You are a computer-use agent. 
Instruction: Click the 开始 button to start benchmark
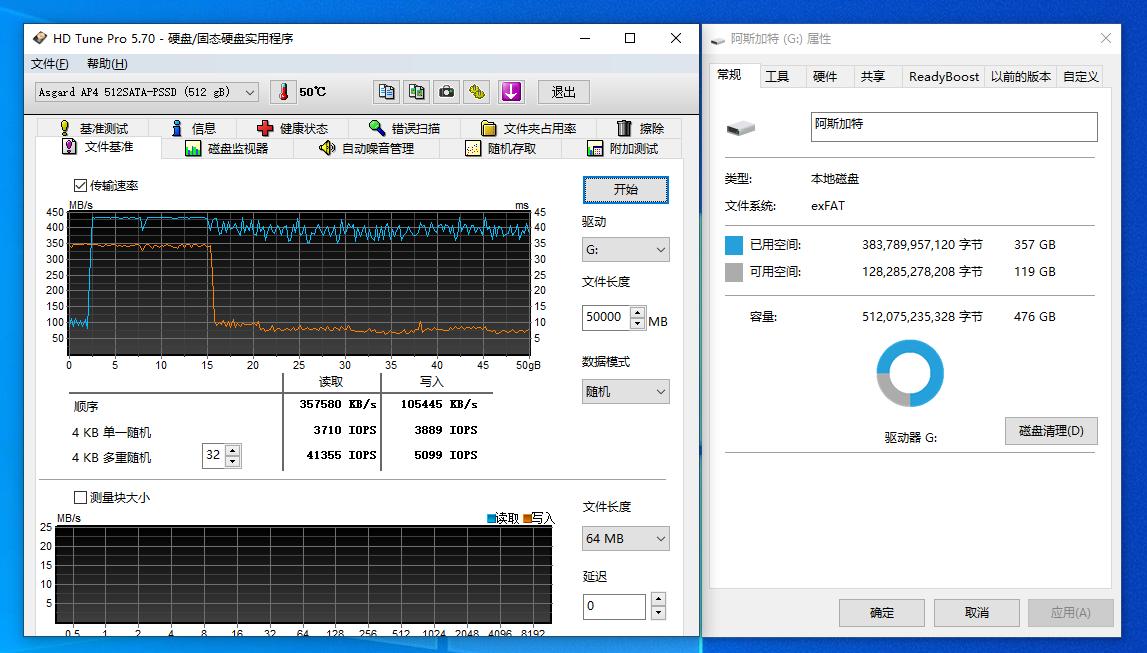625,189
